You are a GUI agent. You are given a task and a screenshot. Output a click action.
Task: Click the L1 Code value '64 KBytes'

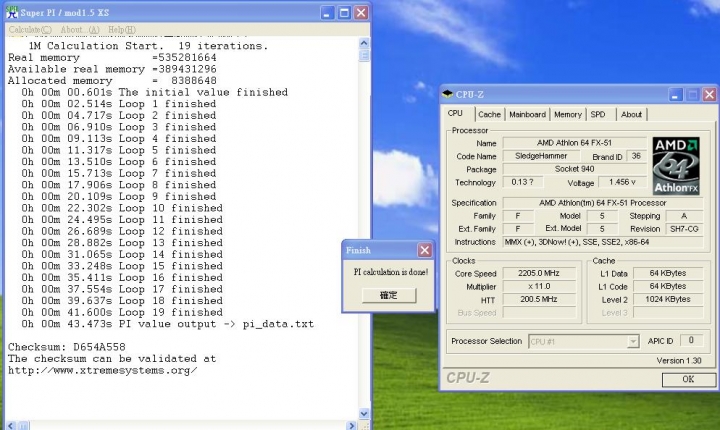(x=668, y=286)
